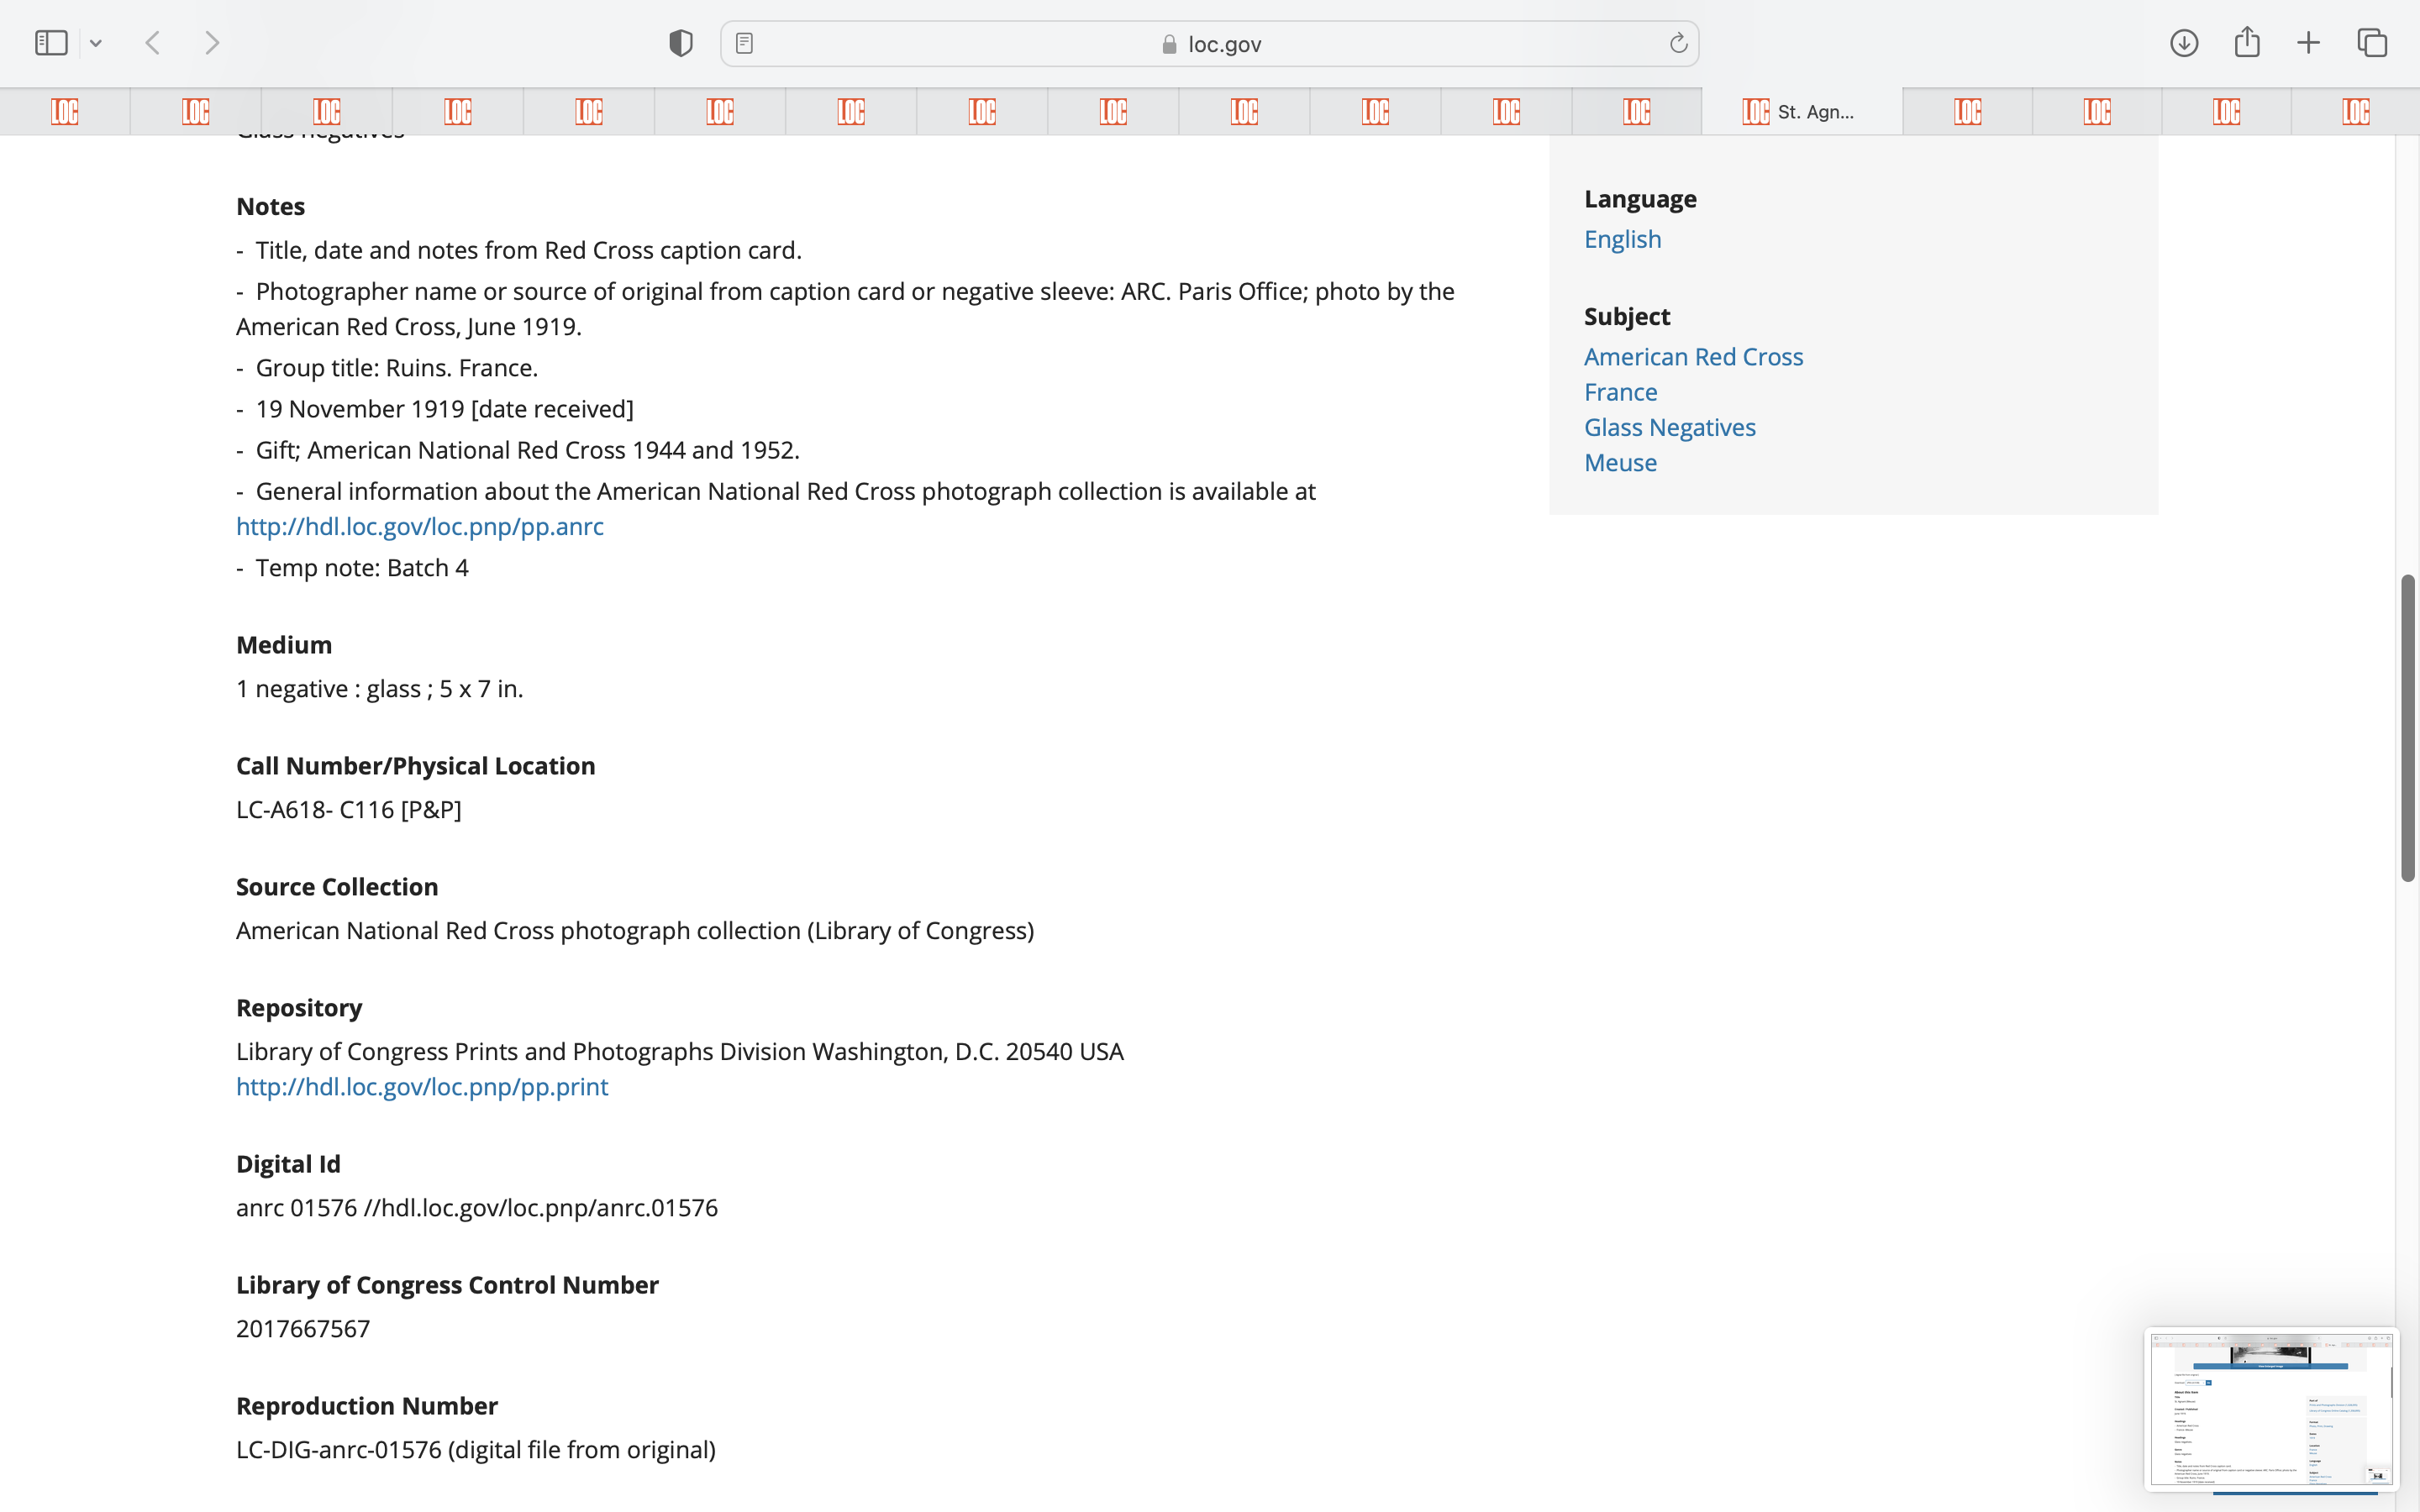Show downloads list
2420x1512 pixels.
pyautogui.click(x=2184, y=43)
